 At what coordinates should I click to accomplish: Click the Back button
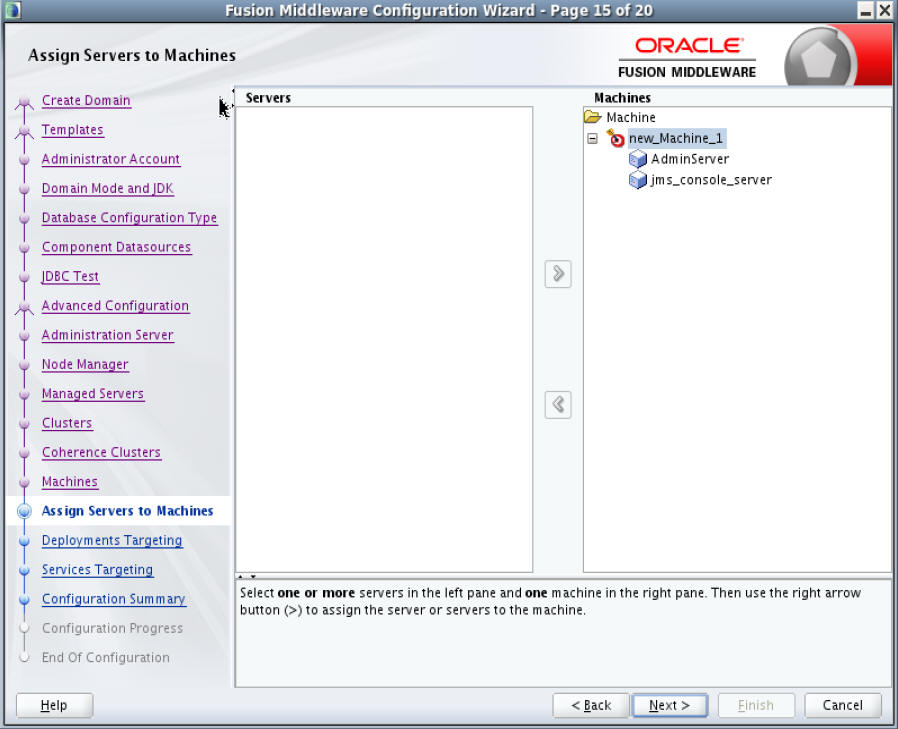pyautogui.click(x=591, y=706)
